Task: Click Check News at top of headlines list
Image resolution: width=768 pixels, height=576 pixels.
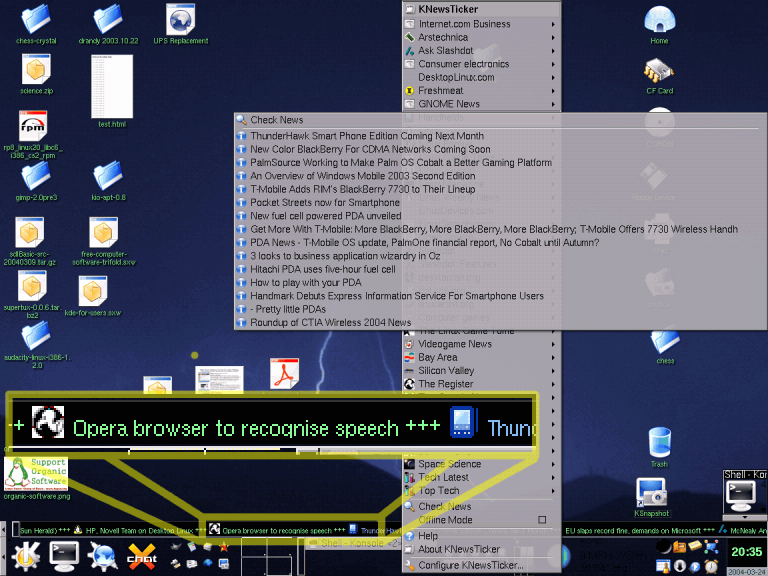Action: pyautogui.click(x=277, y=120)
